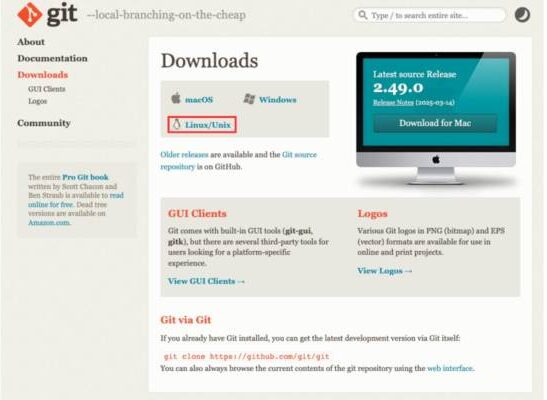Open the View Logos link
Image resolution: width=547 pixels, height=400 pixels.
[384, 271]
